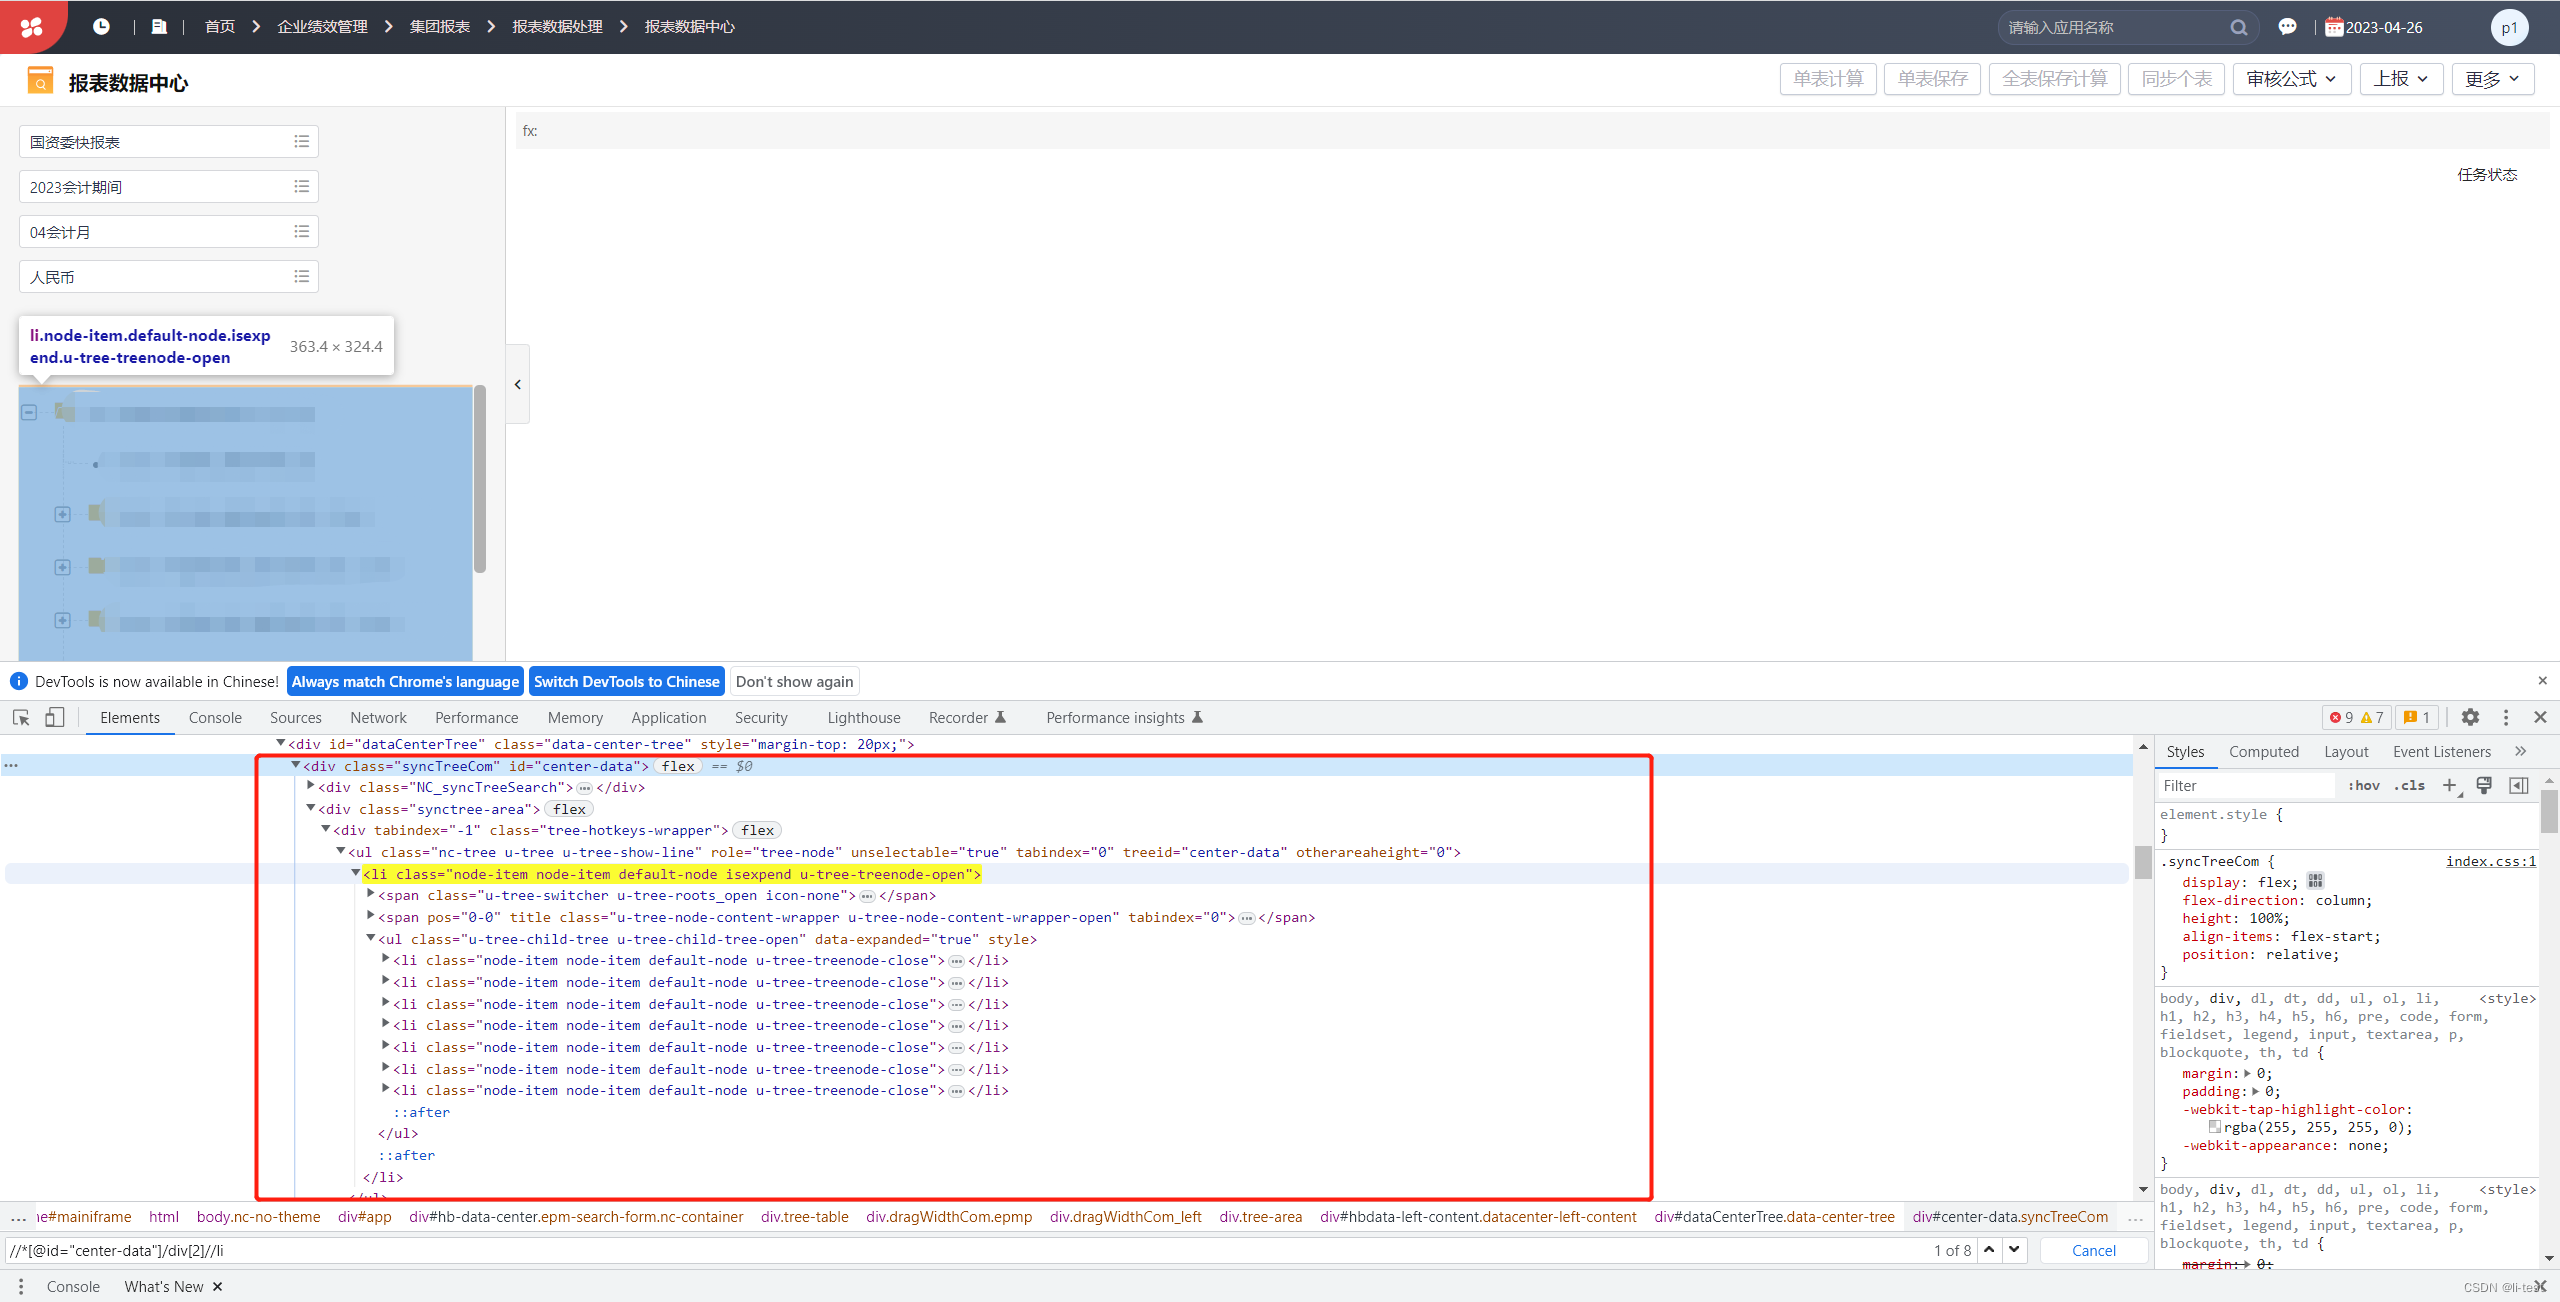Toggle the flex badge on center-data div
The image size is (2560, 1302).
(678, 766)
